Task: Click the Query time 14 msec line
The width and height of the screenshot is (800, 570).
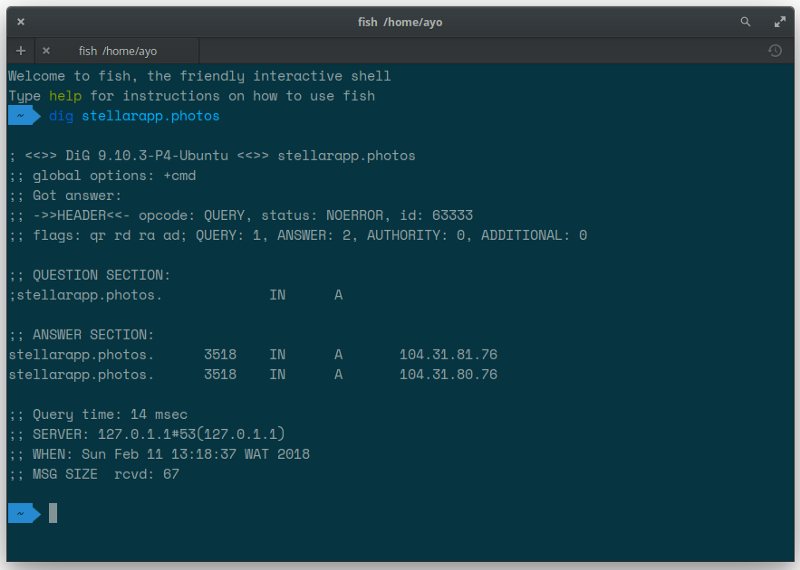Action: [98, 414]
